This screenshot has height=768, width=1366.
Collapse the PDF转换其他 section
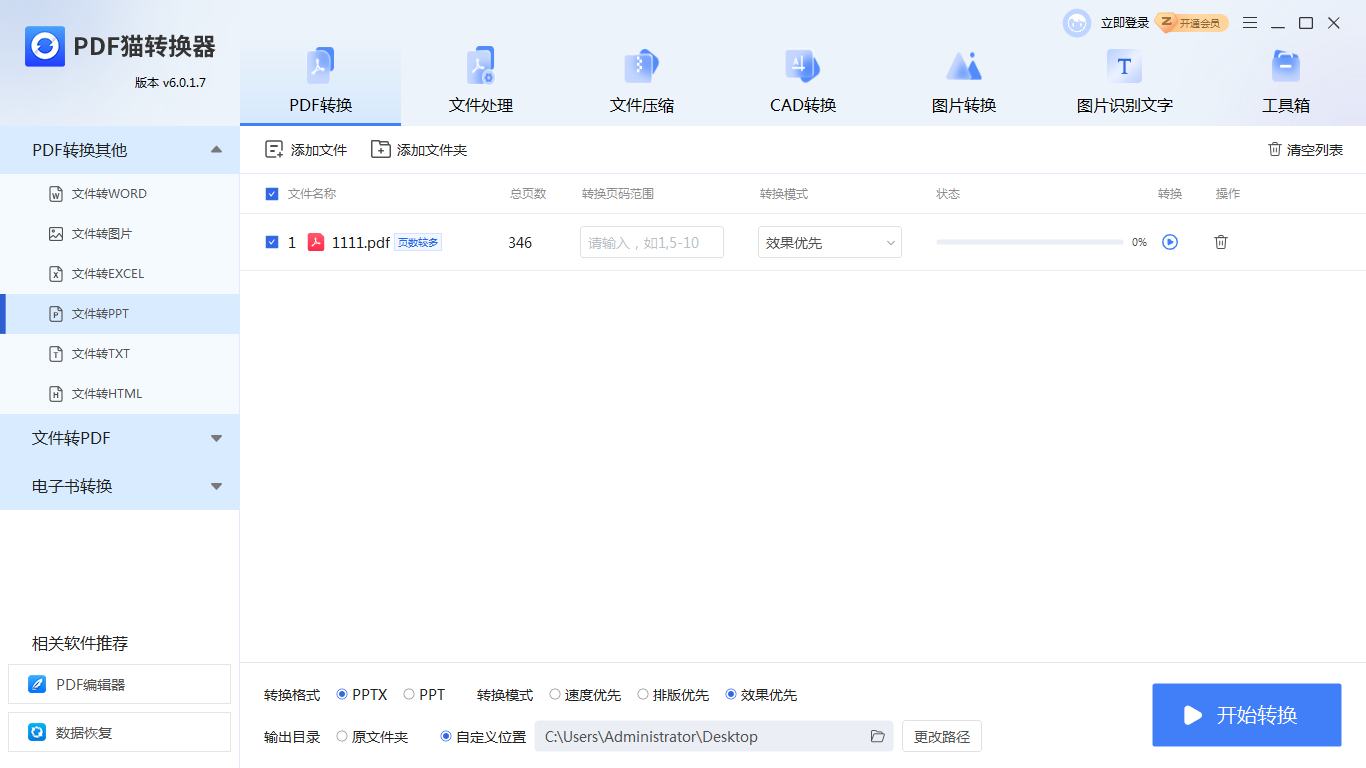(x=120, y=150)
